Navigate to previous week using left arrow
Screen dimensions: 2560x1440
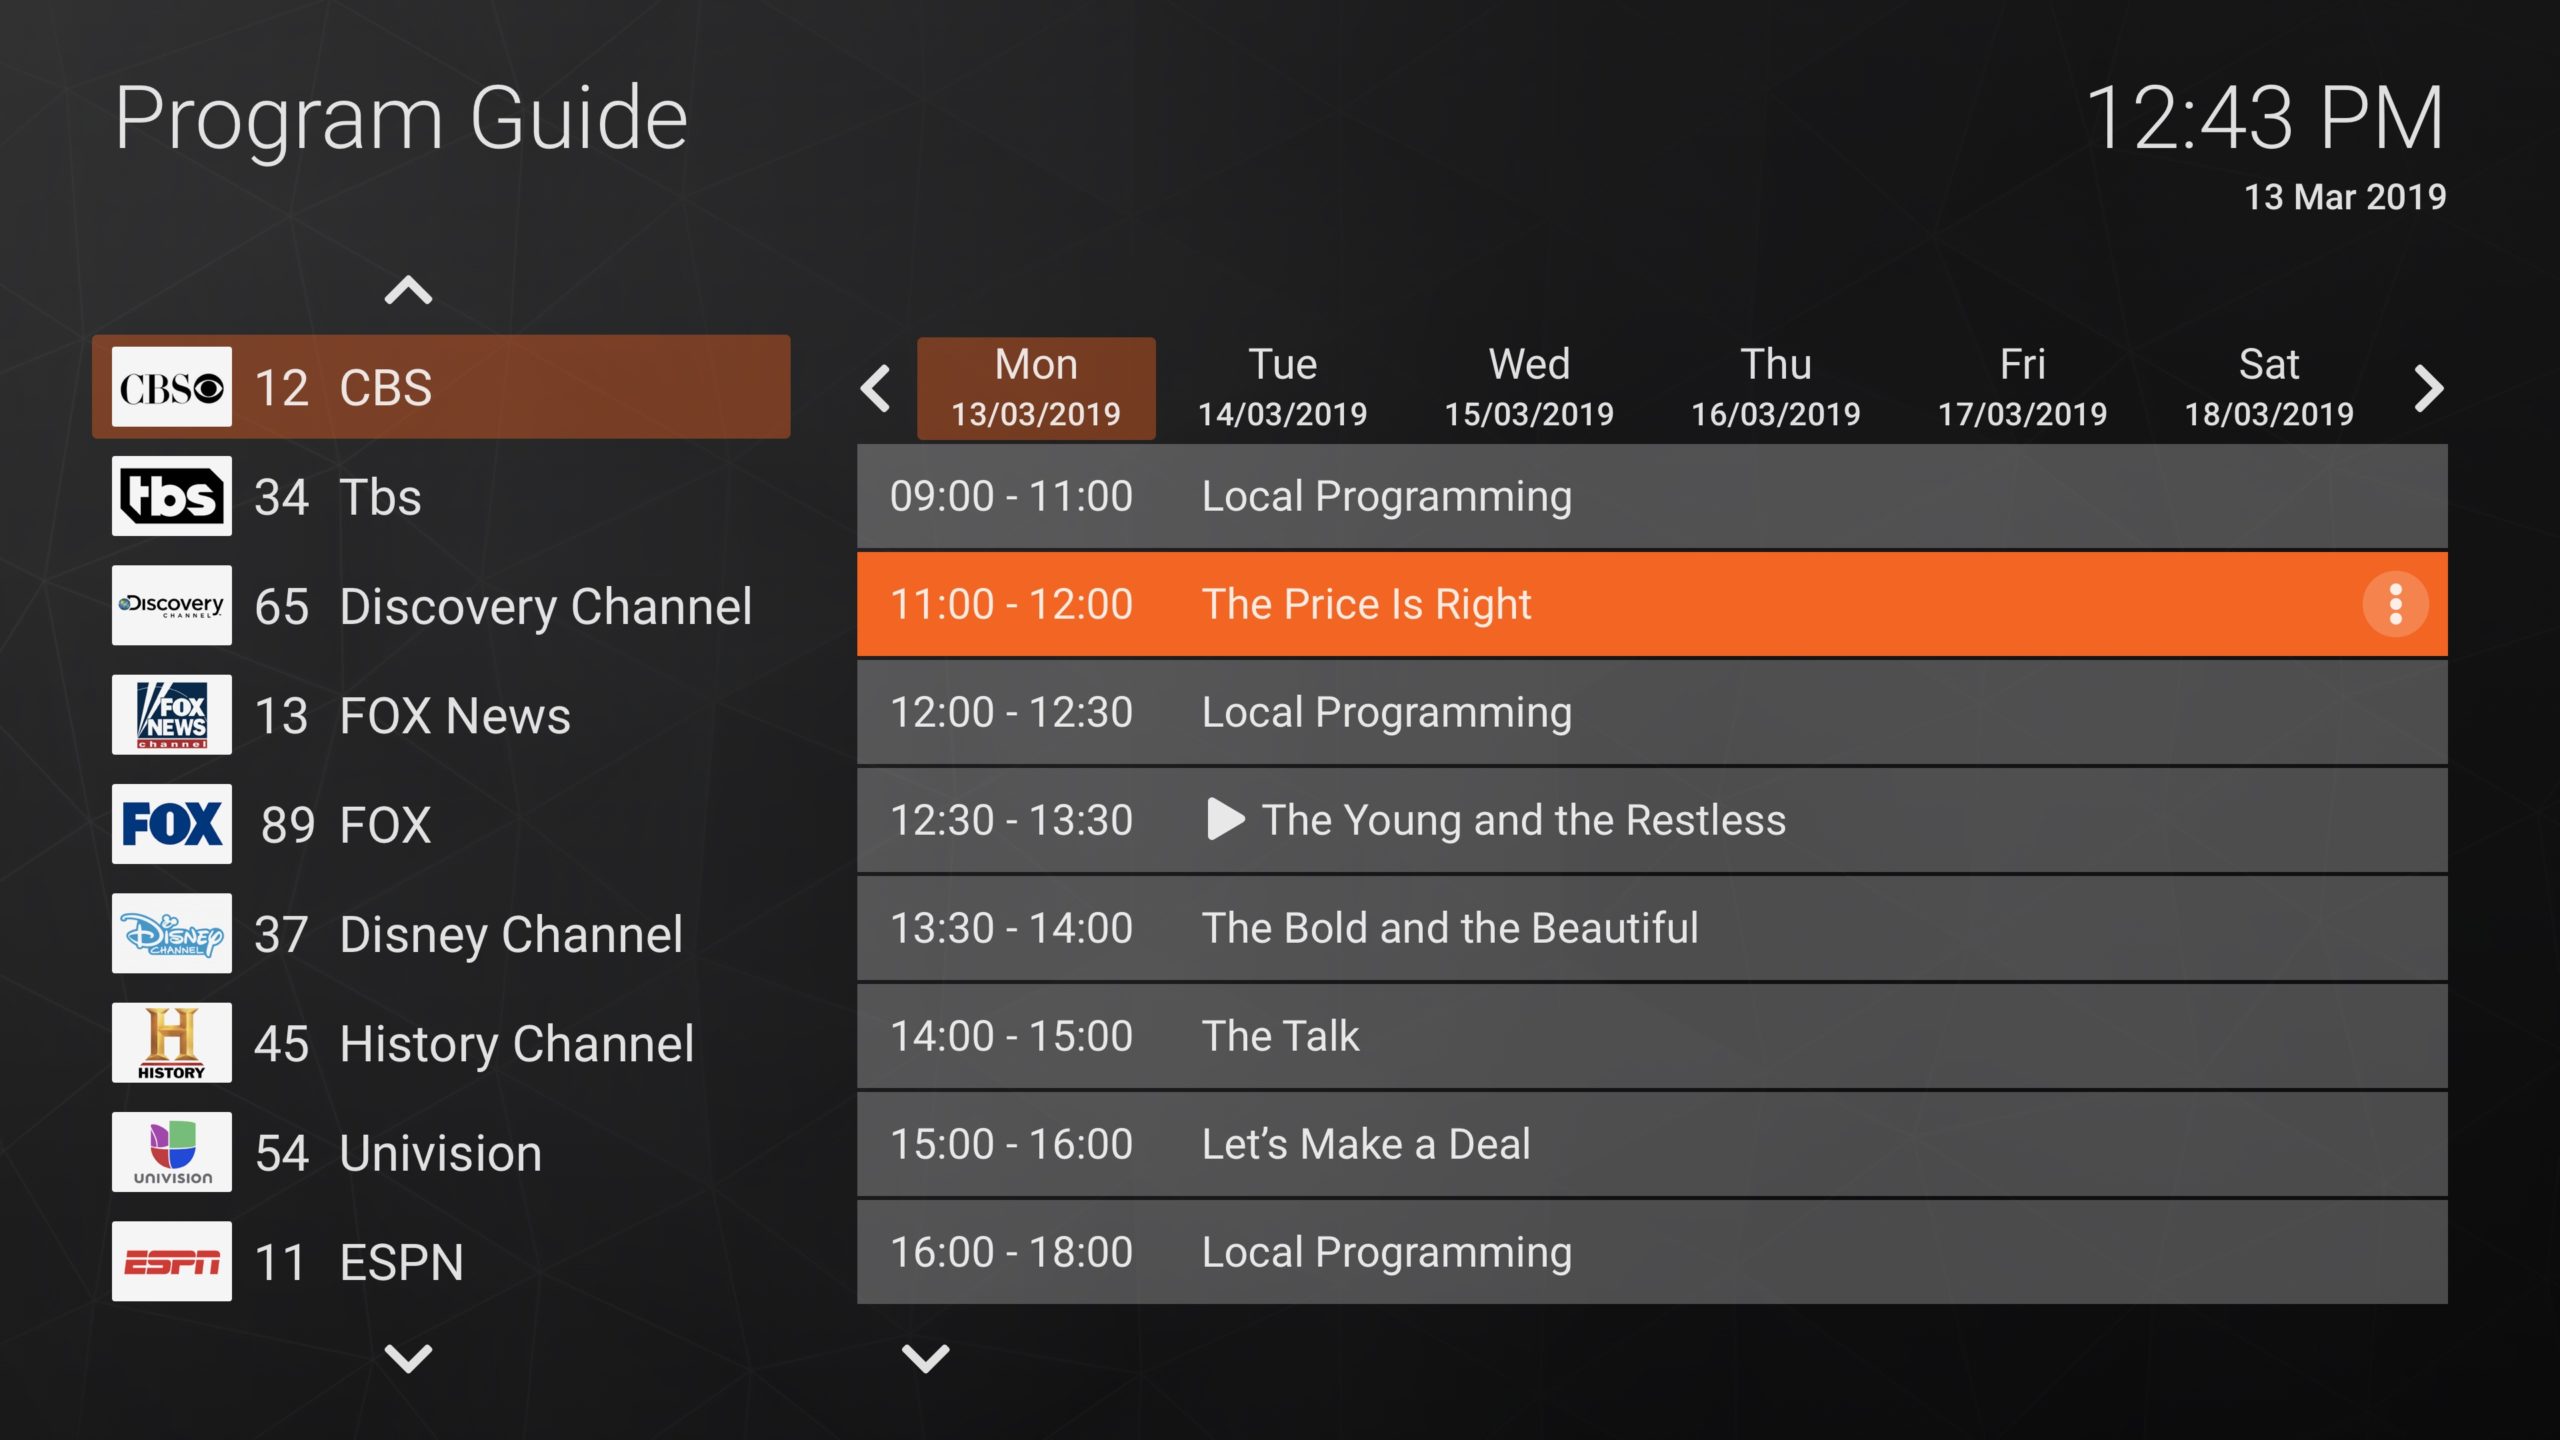pos(877,387)
